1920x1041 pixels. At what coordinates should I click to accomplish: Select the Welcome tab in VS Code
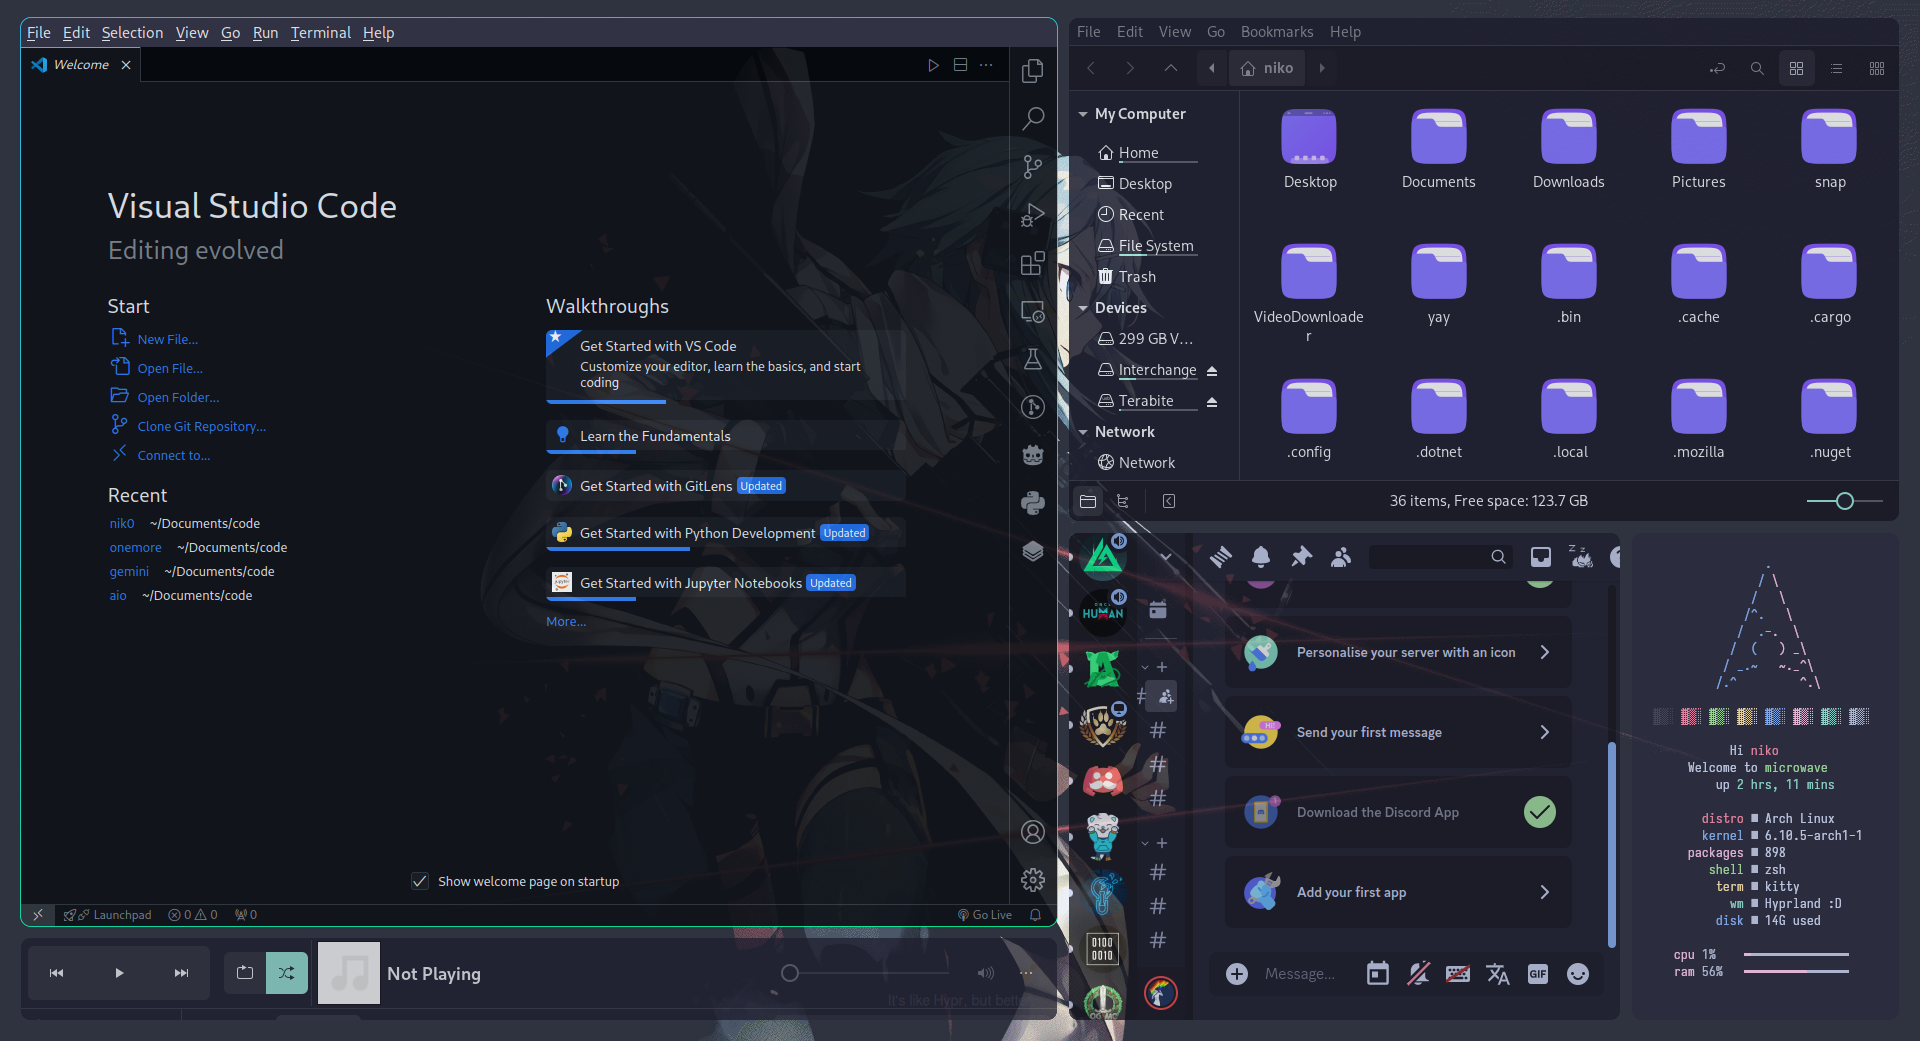click(x=80, y=65)
